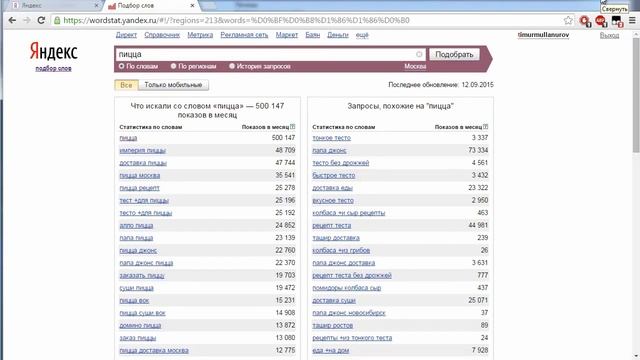
Task: Open the Справочник menu link
Action: click(x=162, y=35)
